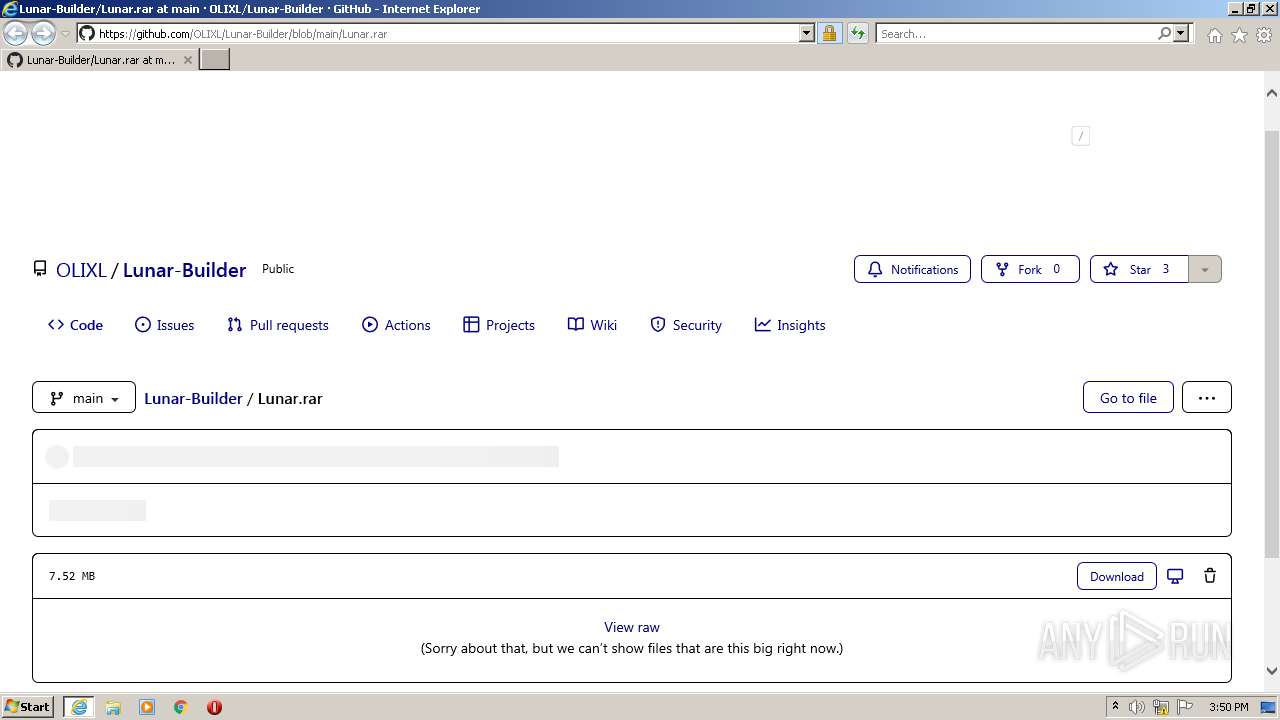This screenshot has height=720, width=1280.
Task: Click the 7.52 MB file size text
Action: [72, 576]
